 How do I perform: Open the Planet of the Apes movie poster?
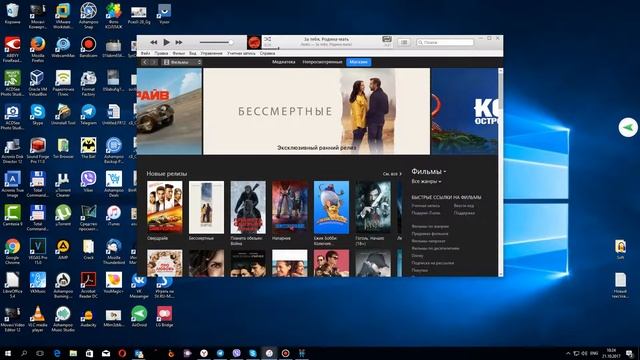(x=248, y=207)
